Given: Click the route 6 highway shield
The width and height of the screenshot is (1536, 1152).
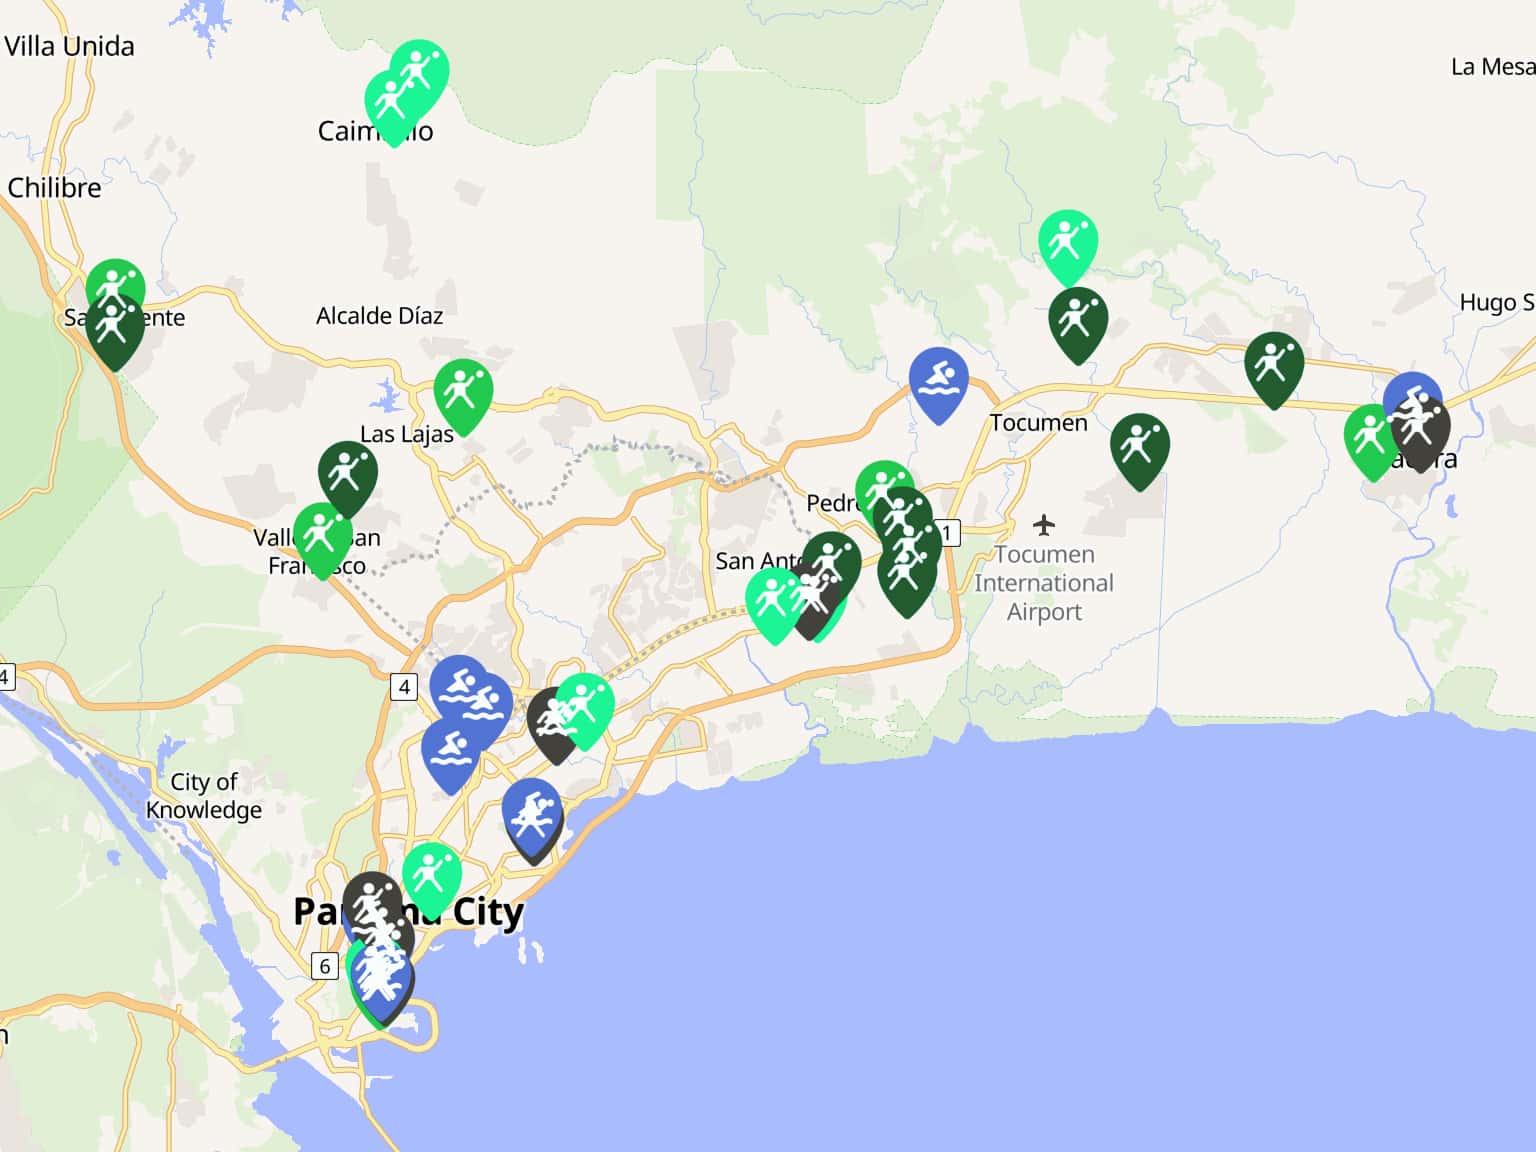Looking at the screenshot, I should click(x=324, y=966).
